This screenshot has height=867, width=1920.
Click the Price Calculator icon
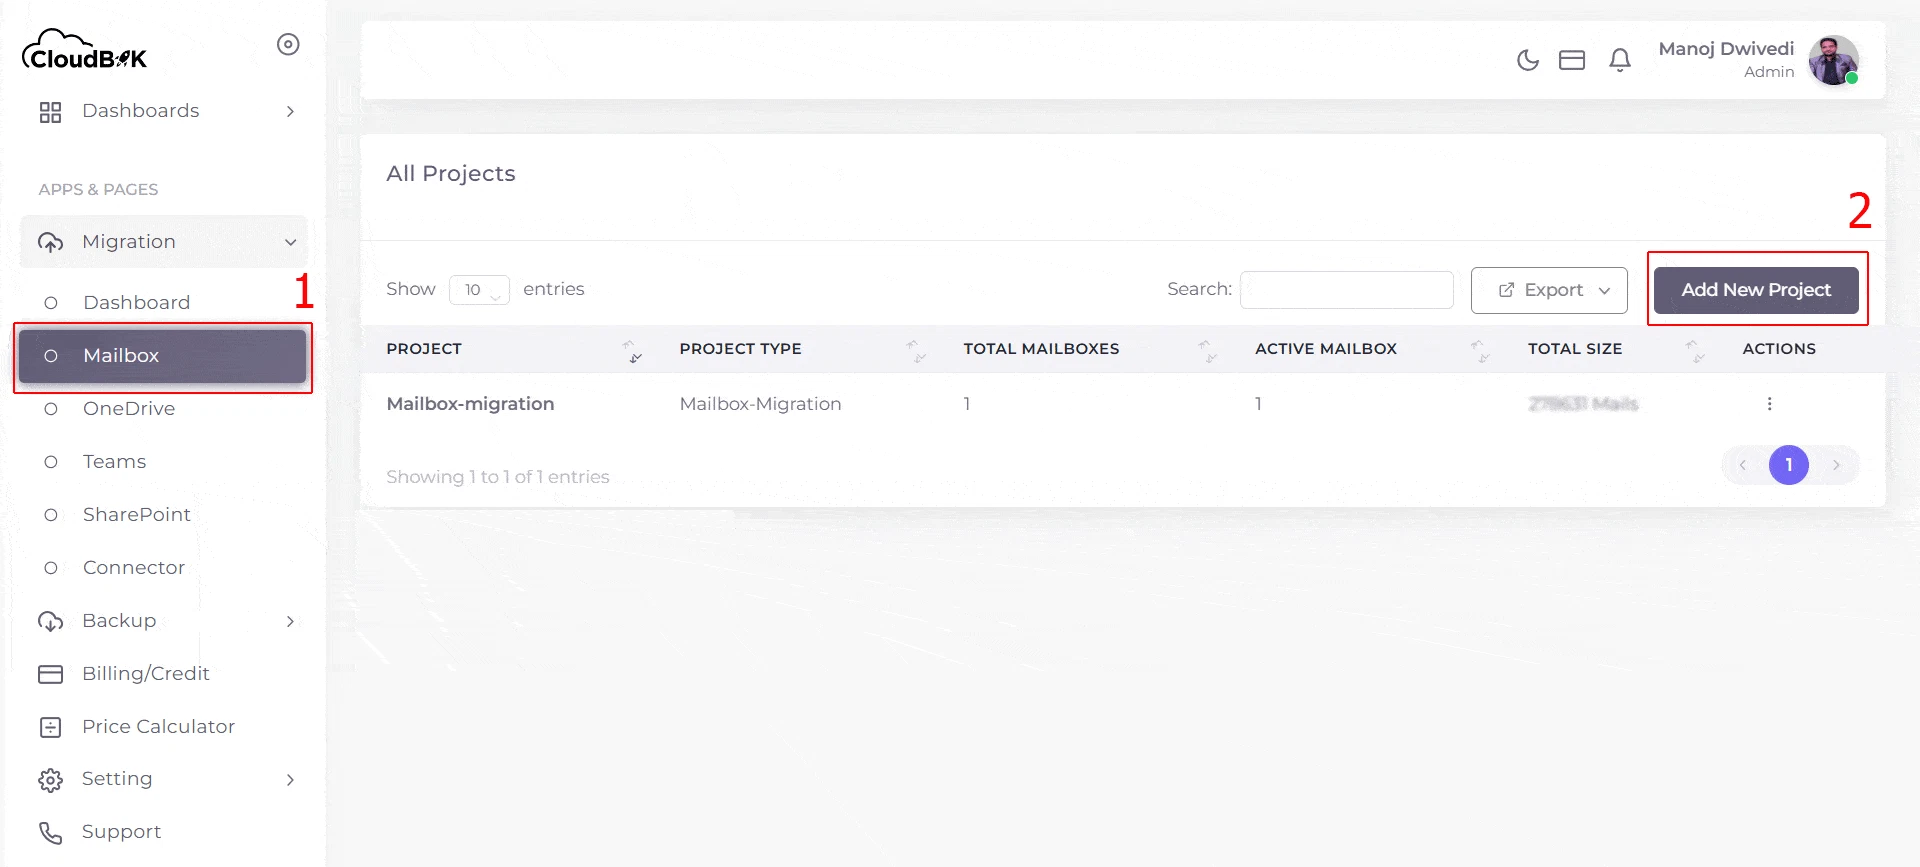point(50,727)
